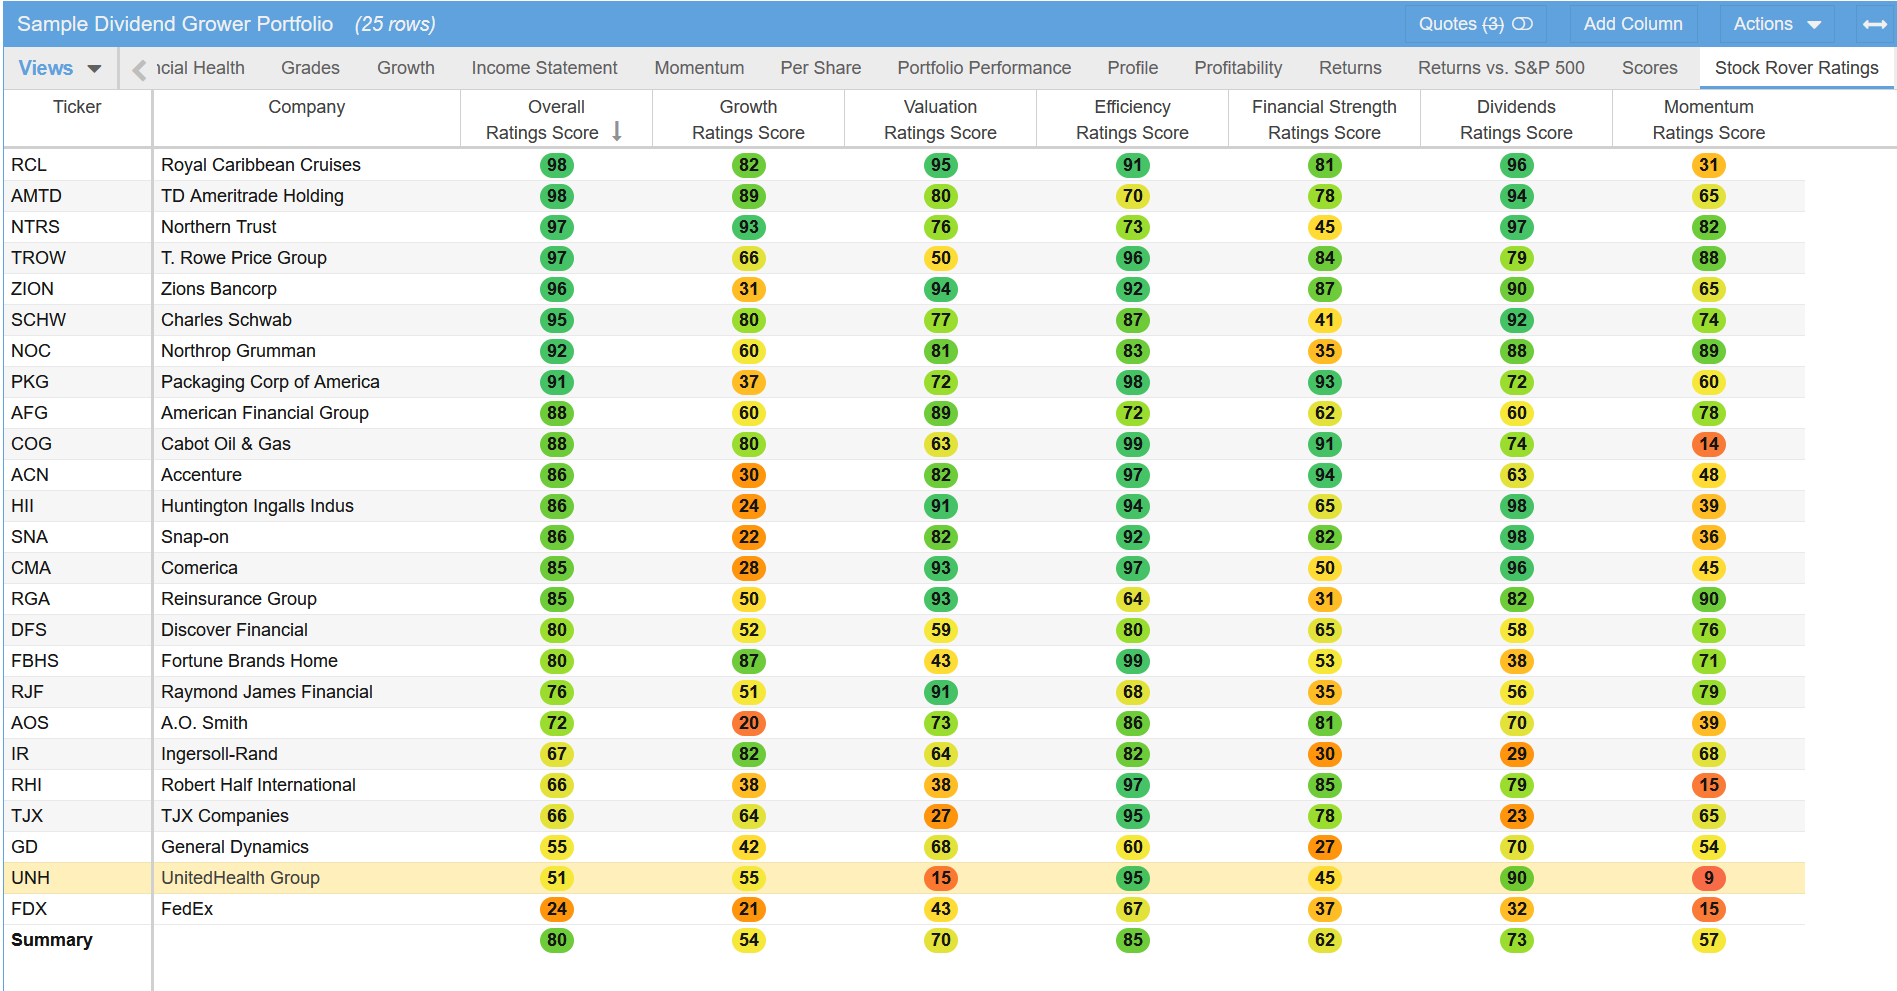Image resolution: width=1897 pixels, height=991 pixels.
Task: Click the Overall Ratings sort arrow icon
Action: pos(617,131)
